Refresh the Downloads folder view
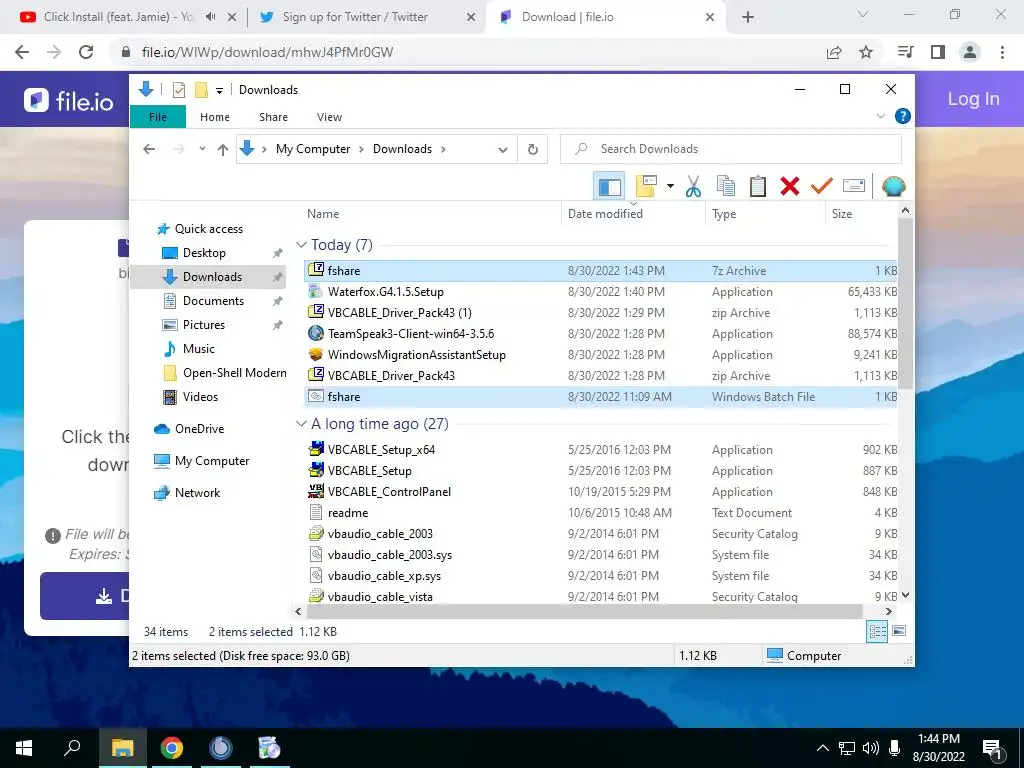 tap(533, 150)
